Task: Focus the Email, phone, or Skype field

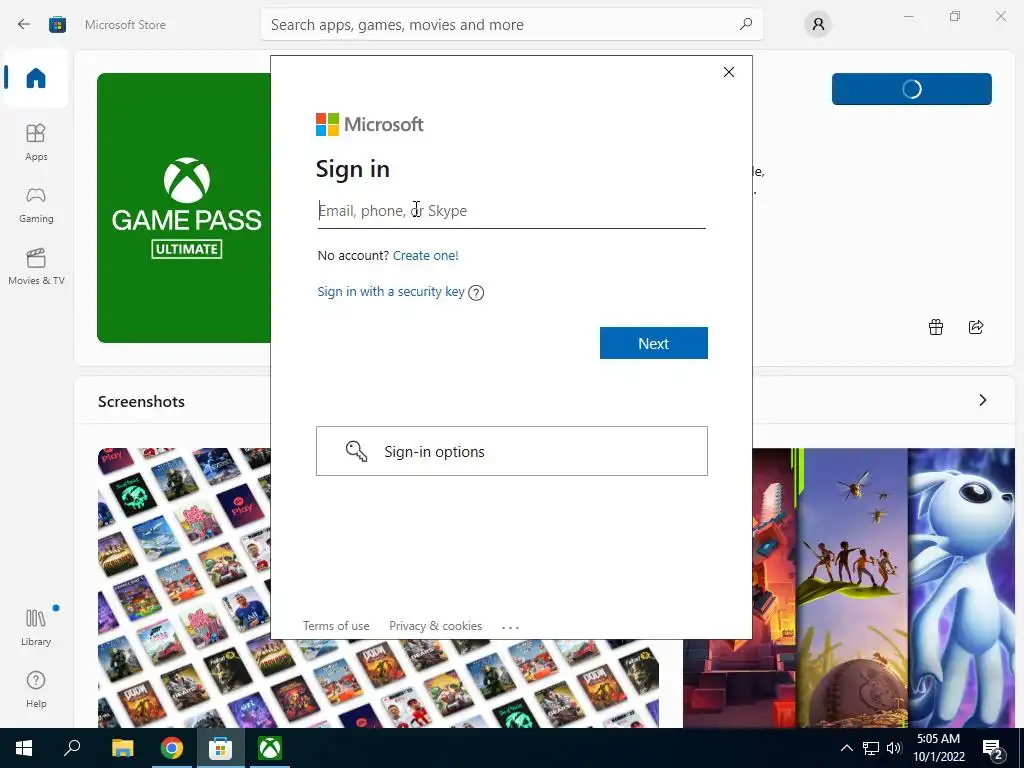Action: (x=511, y=211)
